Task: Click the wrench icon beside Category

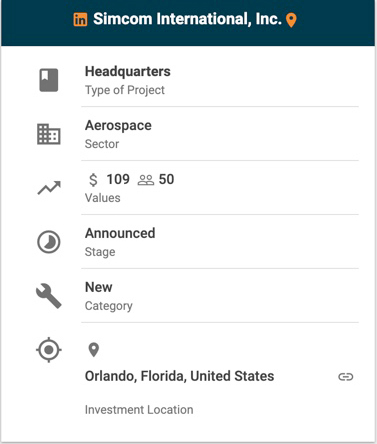Action: click(x=49, y=296)
